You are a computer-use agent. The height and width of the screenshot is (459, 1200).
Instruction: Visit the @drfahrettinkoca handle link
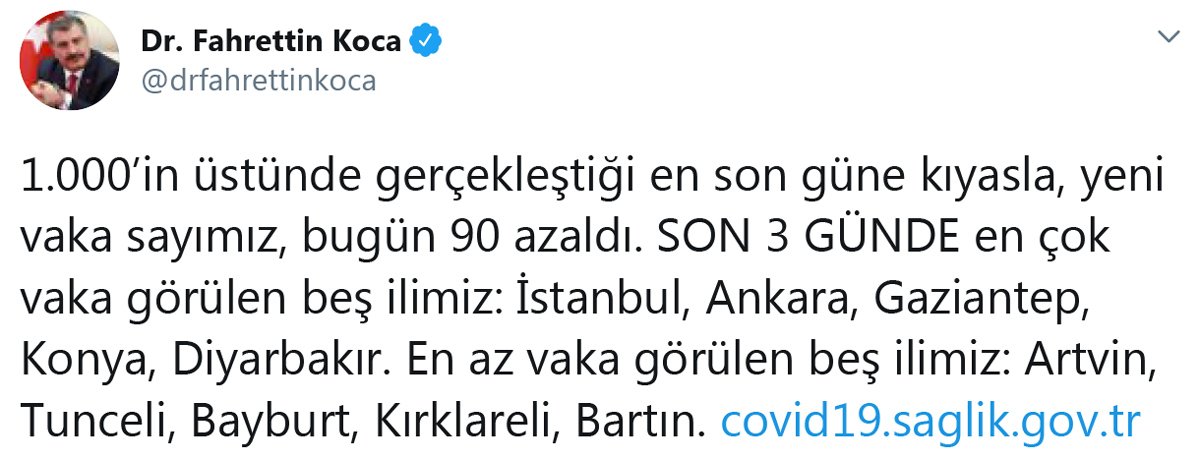point(257,82)
